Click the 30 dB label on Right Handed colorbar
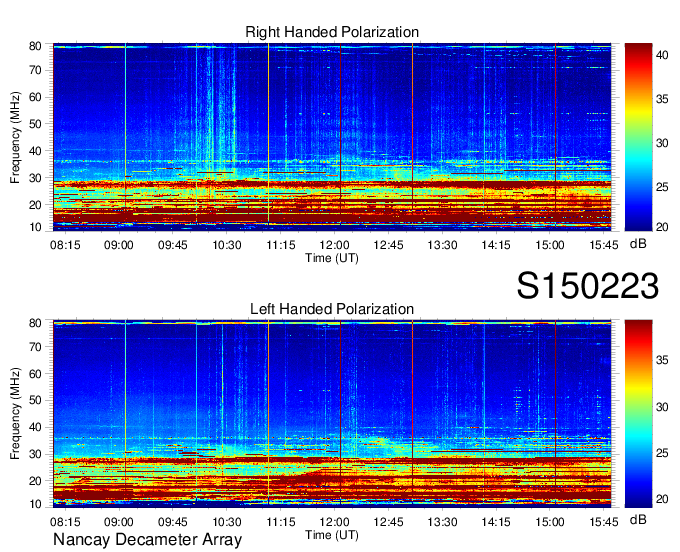 point(662,143)
